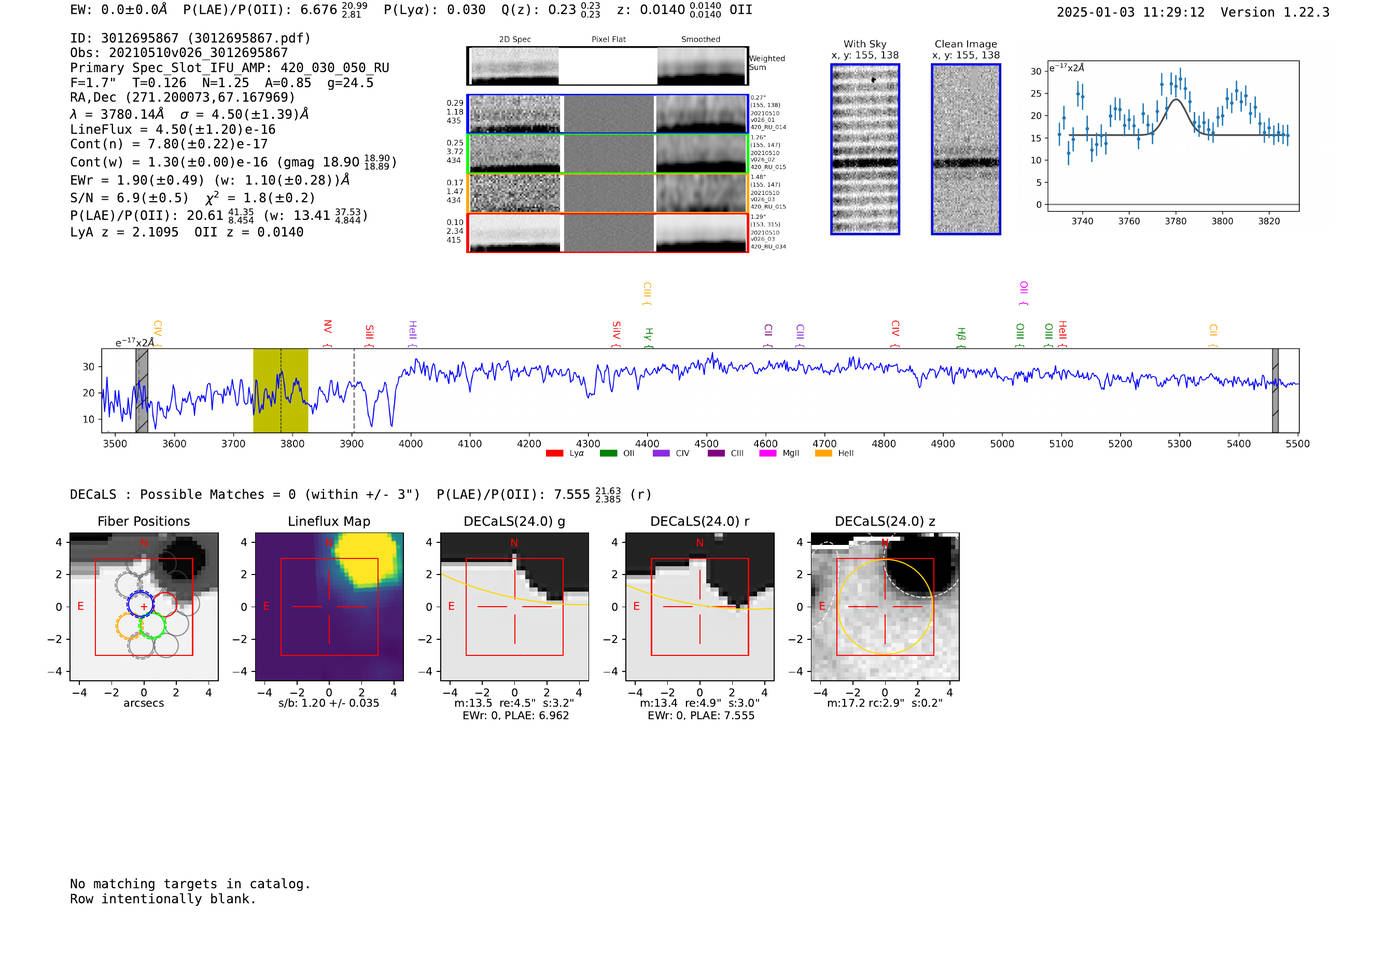Click the red Lyα legend swatch

554,453
